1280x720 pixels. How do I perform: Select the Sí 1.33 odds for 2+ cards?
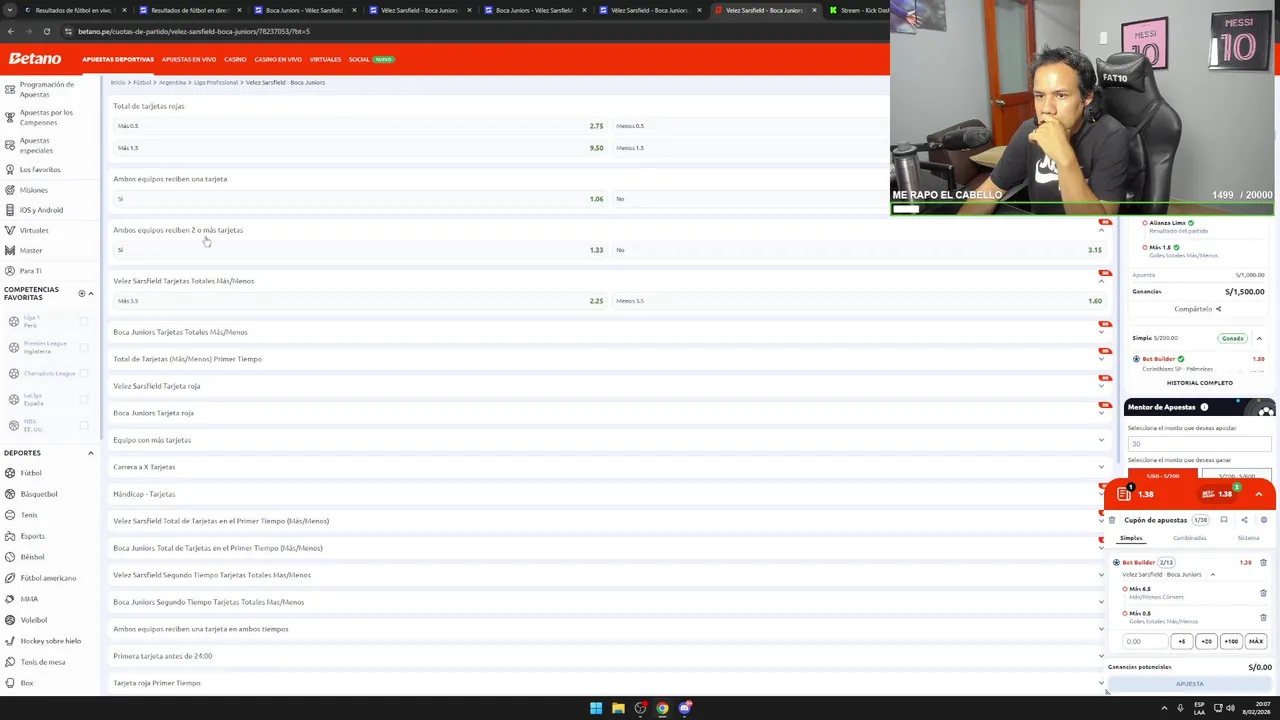click(359, 250)
